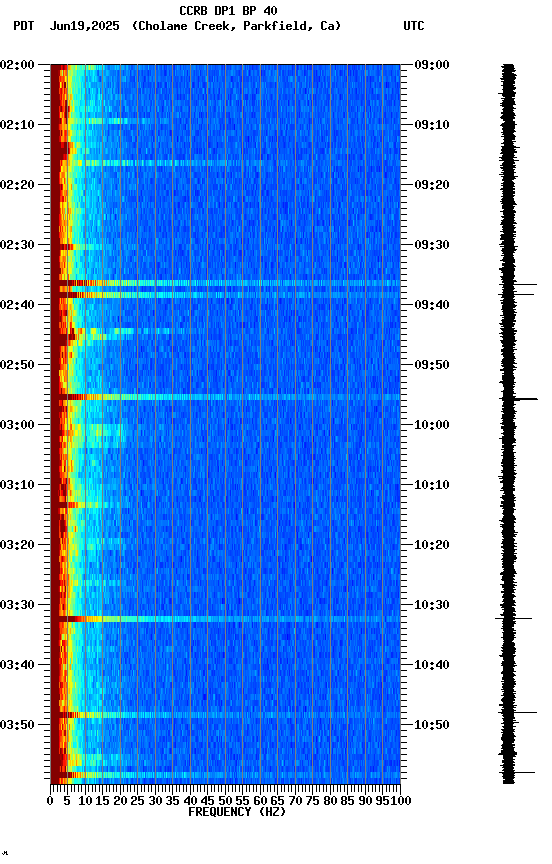Click the broadband event streak near 03:32
Screen dimensions: 552x864
point(225,619)
